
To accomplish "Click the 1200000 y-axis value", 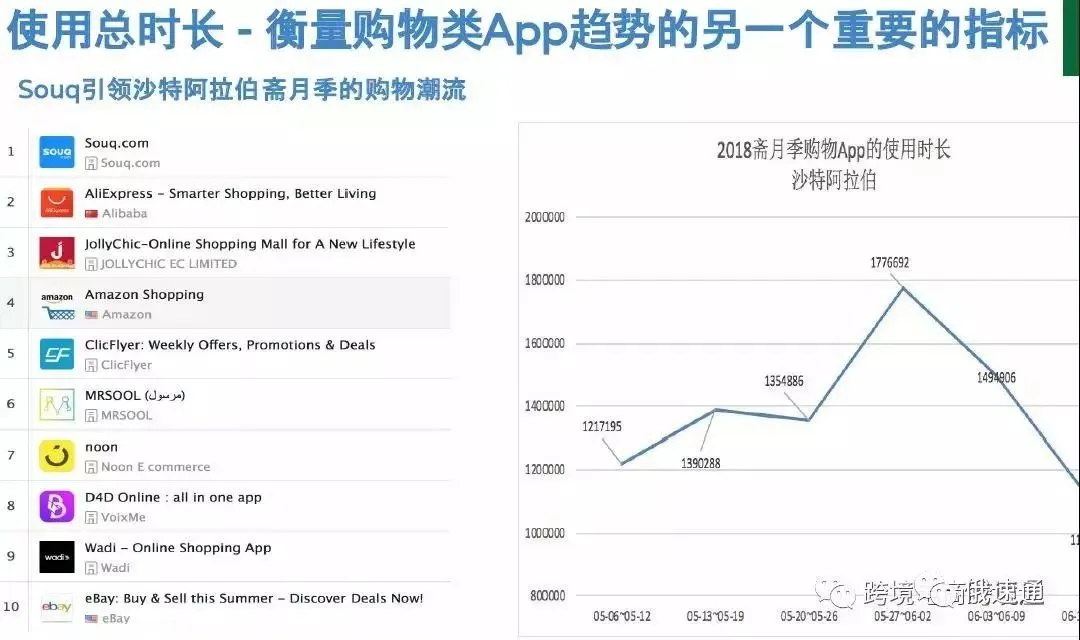I will [545, 470].
